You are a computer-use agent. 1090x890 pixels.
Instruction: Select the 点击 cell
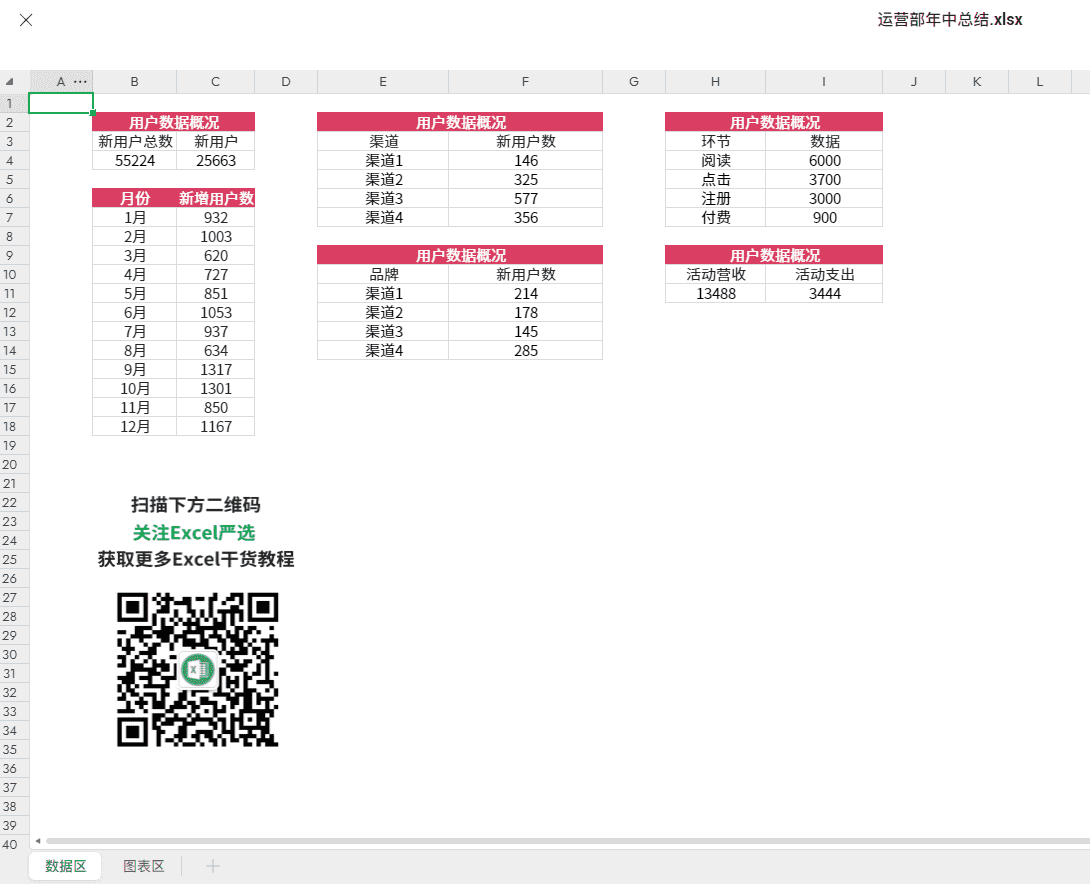(715, 179)
